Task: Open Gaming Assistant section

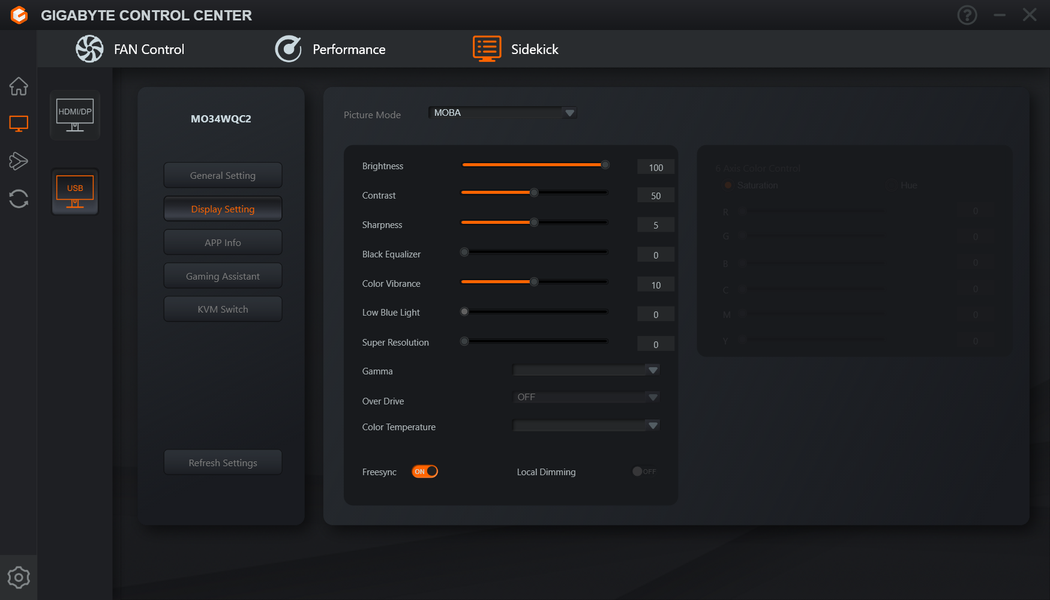Action: coord(222,276)
